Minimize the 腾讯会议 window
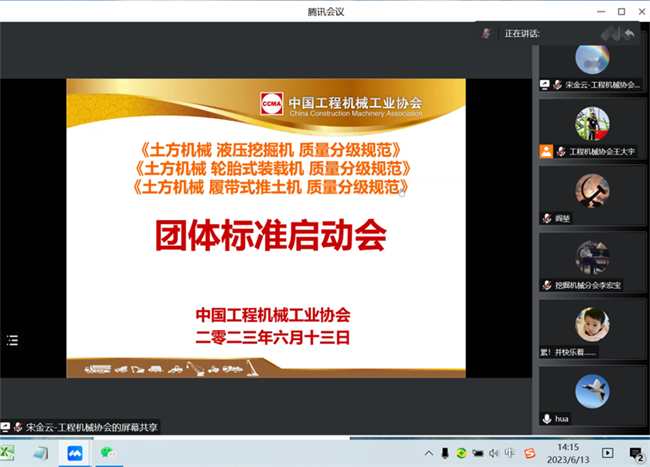Viewport: 650px width, 467px height. (601, 12)
